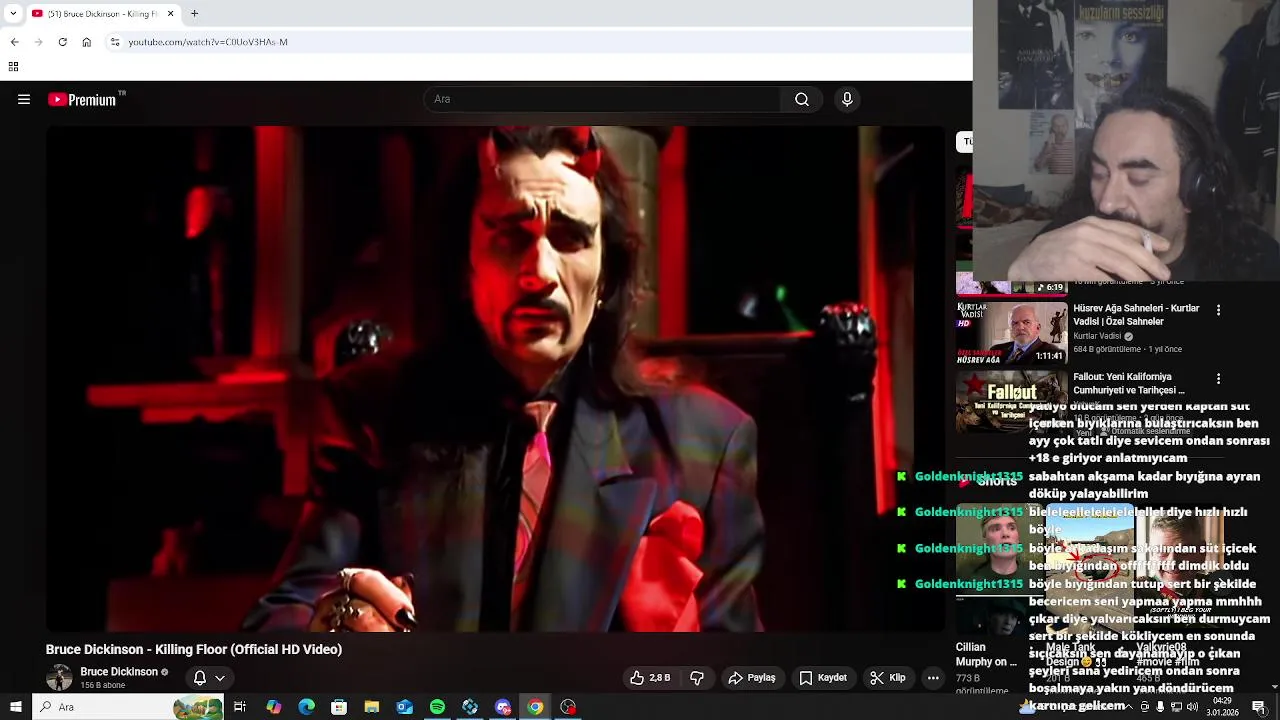Open Outlook from the taskbar
1280x720 pixels.
[x=404, y=707]
